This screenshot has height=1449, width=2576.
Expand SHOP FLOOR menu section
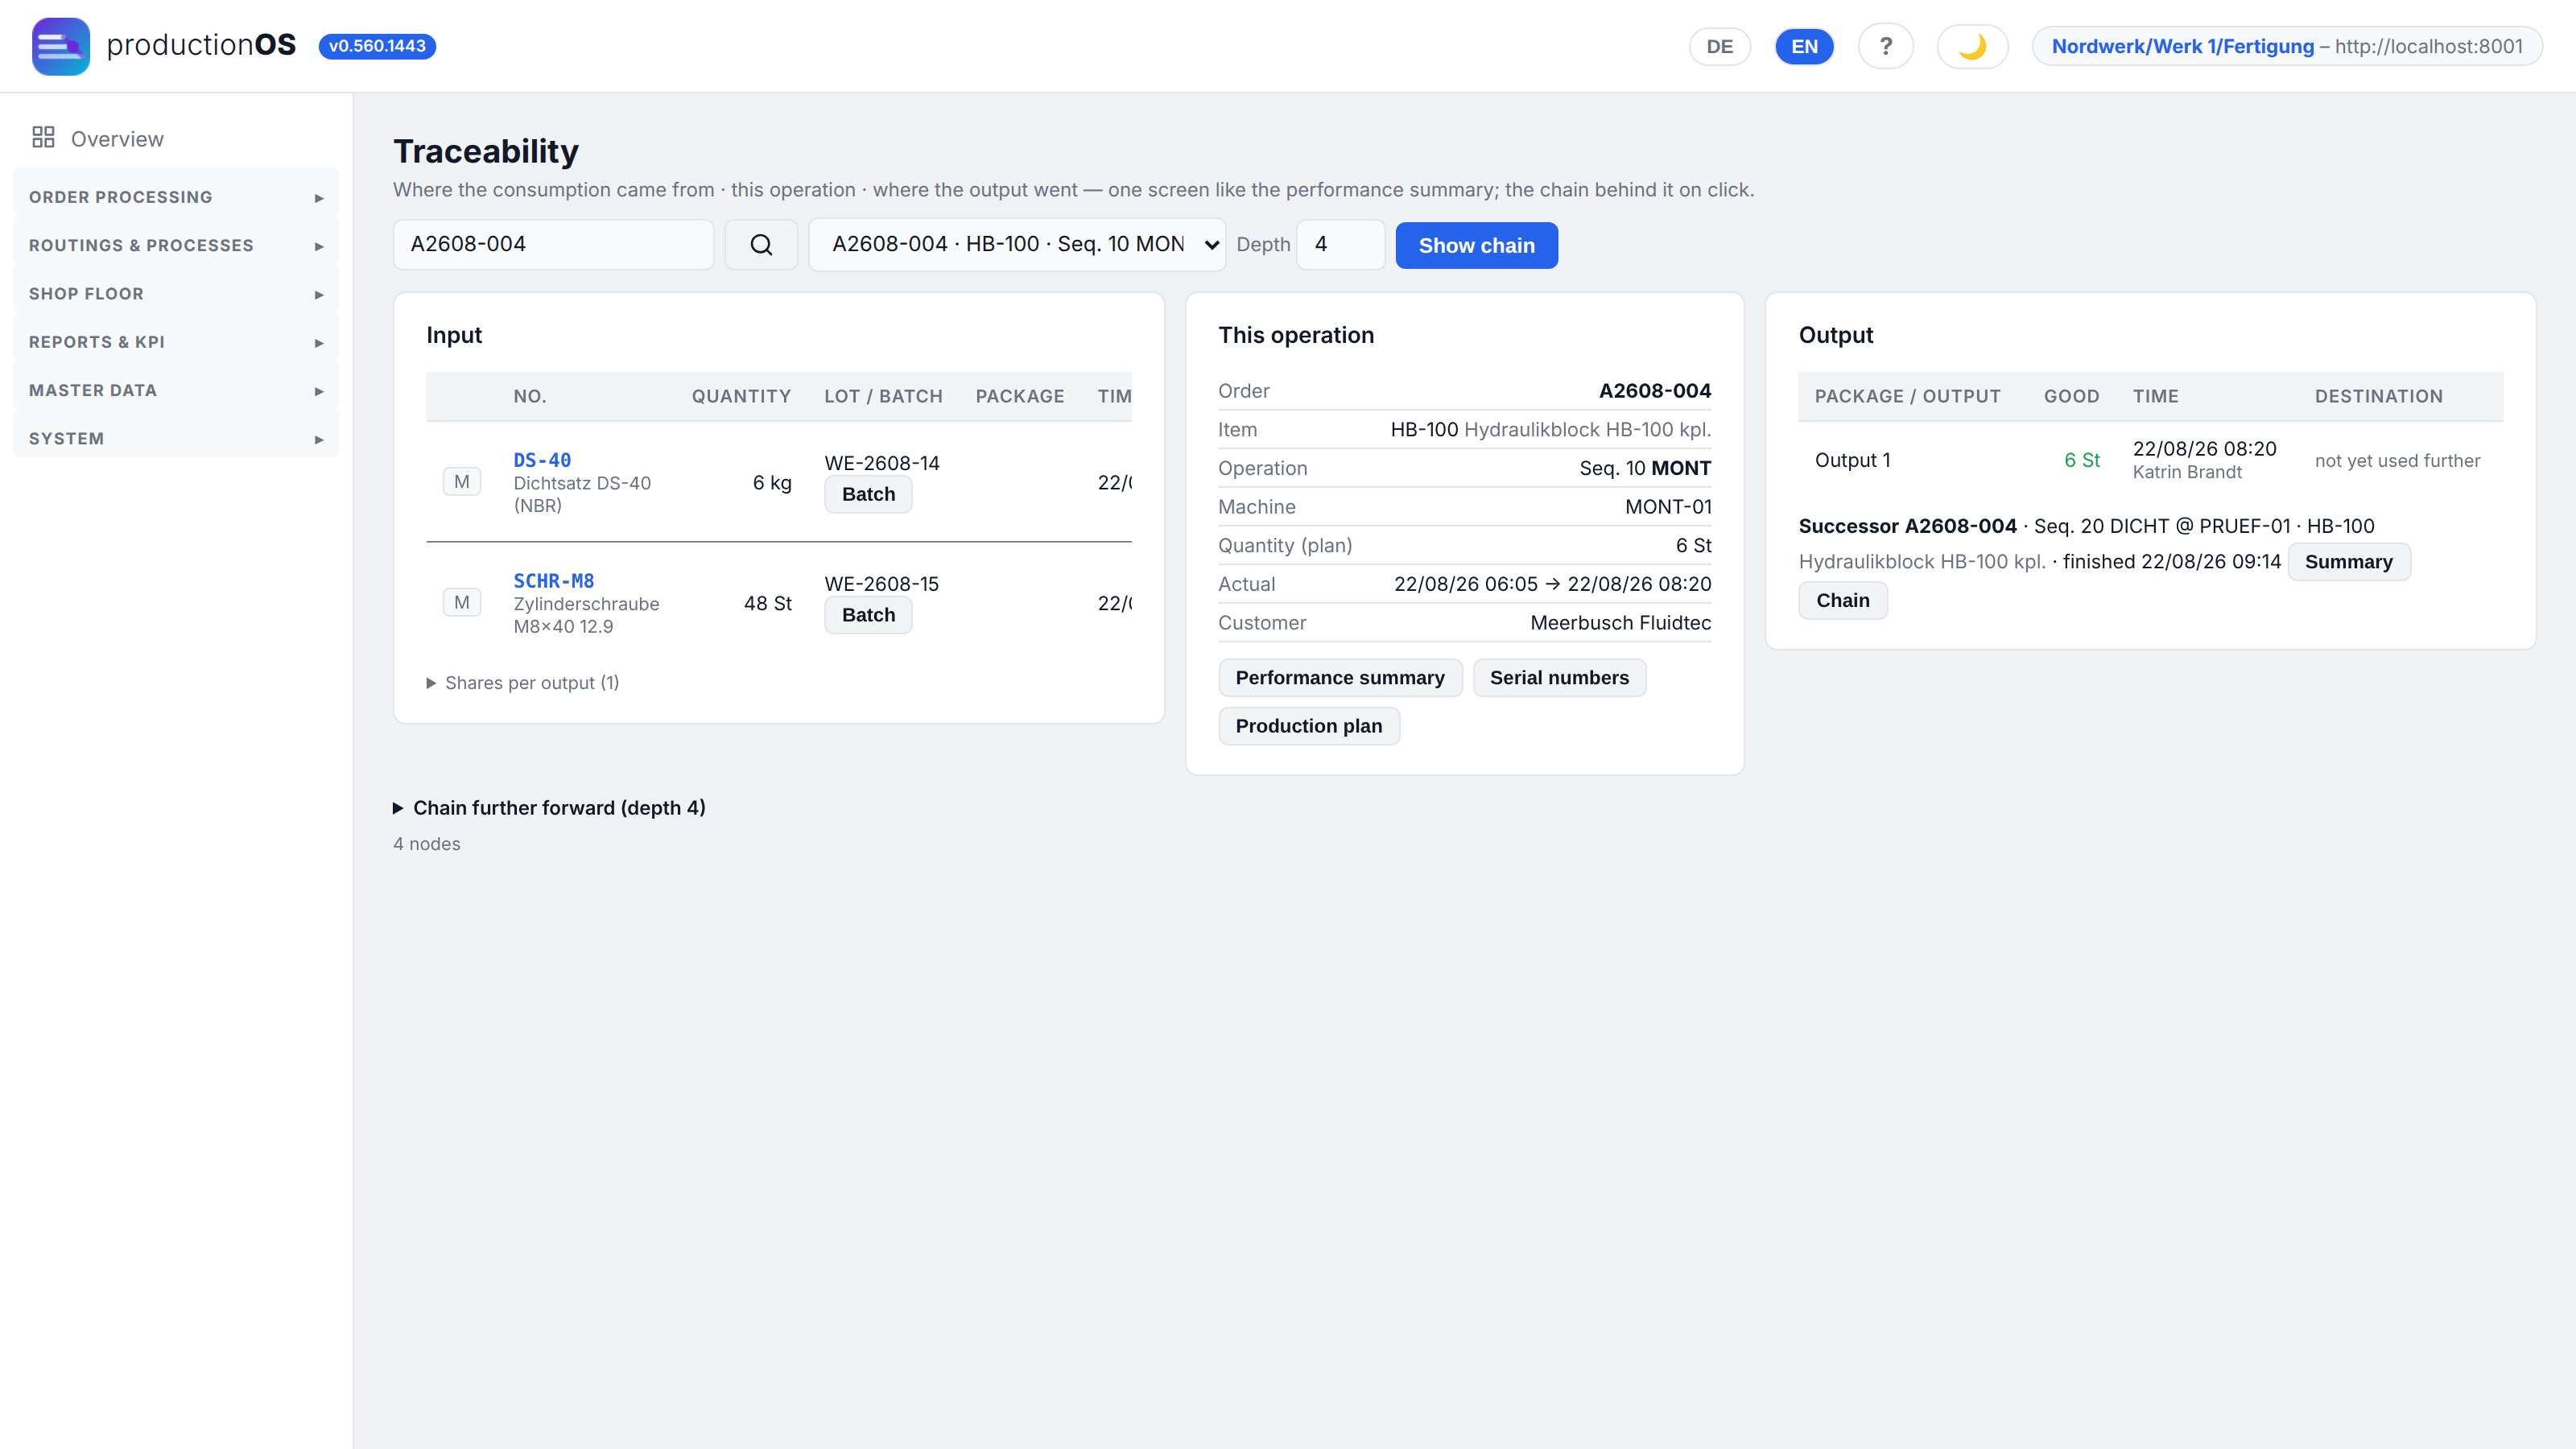click(x=176, y=294)
